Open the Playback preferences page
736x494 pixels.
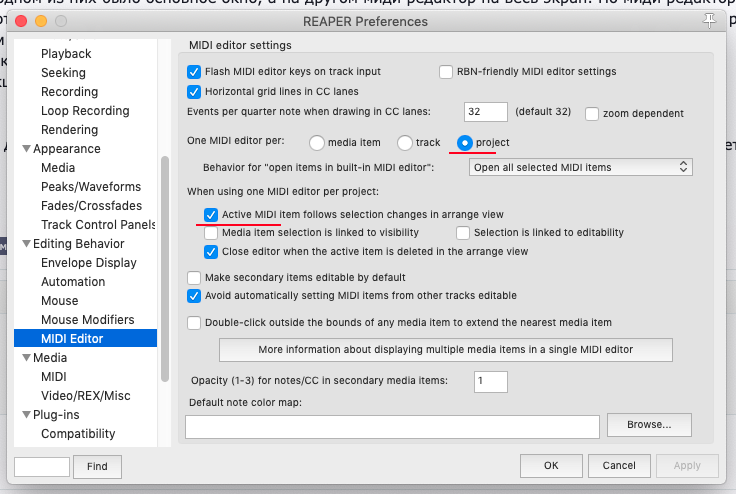tap(66, 54)
